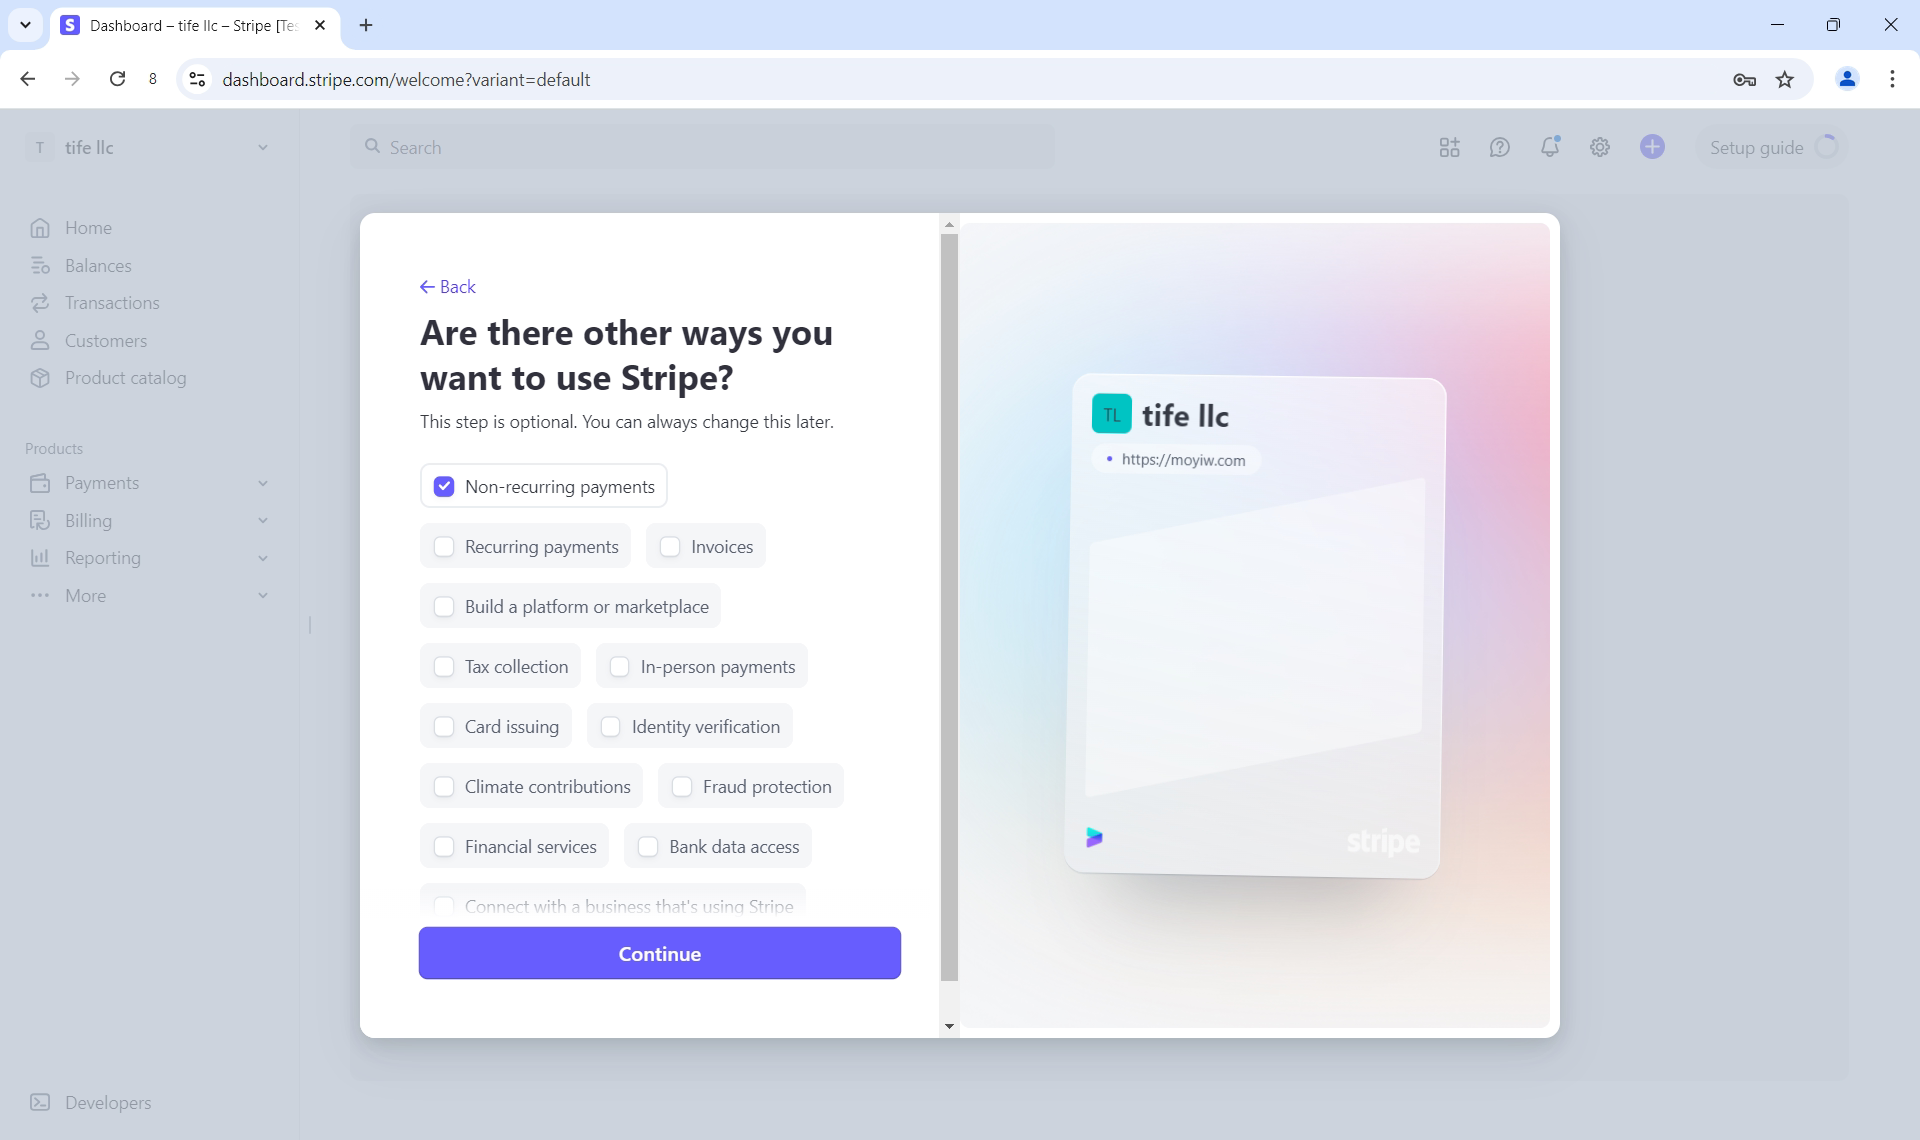Click the notifications bell icon
Viewport: 1920px width, 1140px height.
click(x=1549, y=147)
